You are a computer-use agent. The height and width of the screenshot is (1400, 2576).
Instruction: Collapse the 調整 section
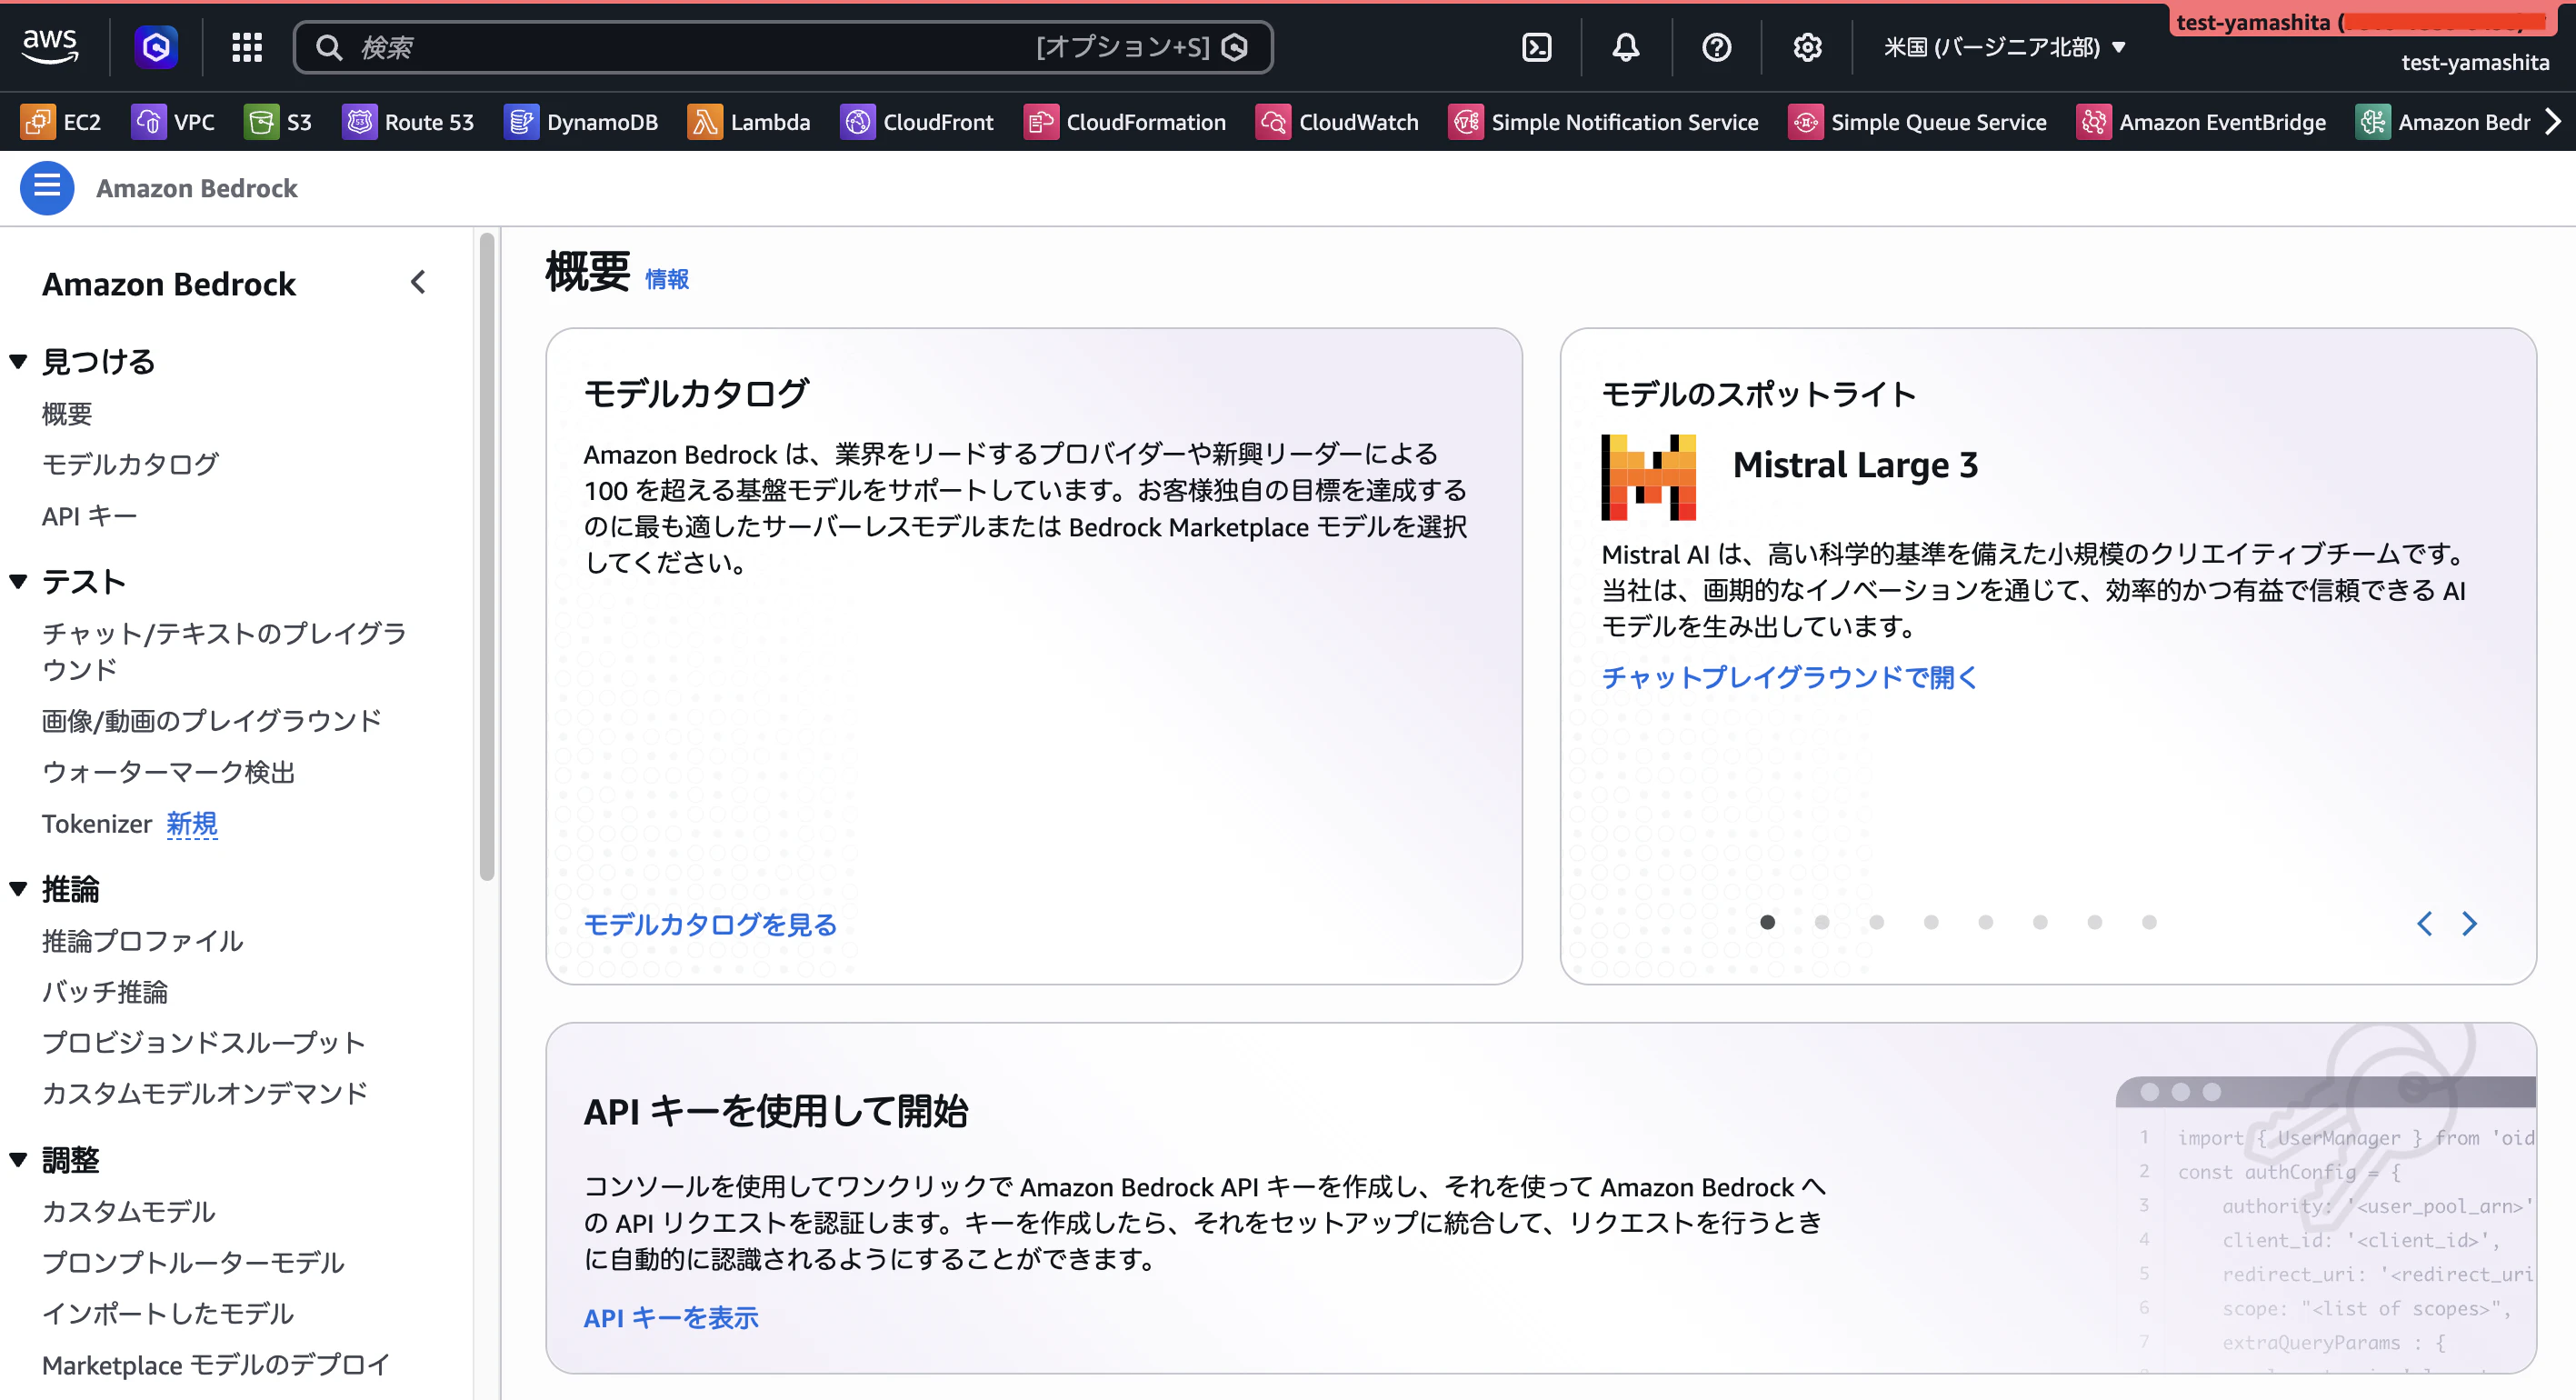click(18, 1159)
